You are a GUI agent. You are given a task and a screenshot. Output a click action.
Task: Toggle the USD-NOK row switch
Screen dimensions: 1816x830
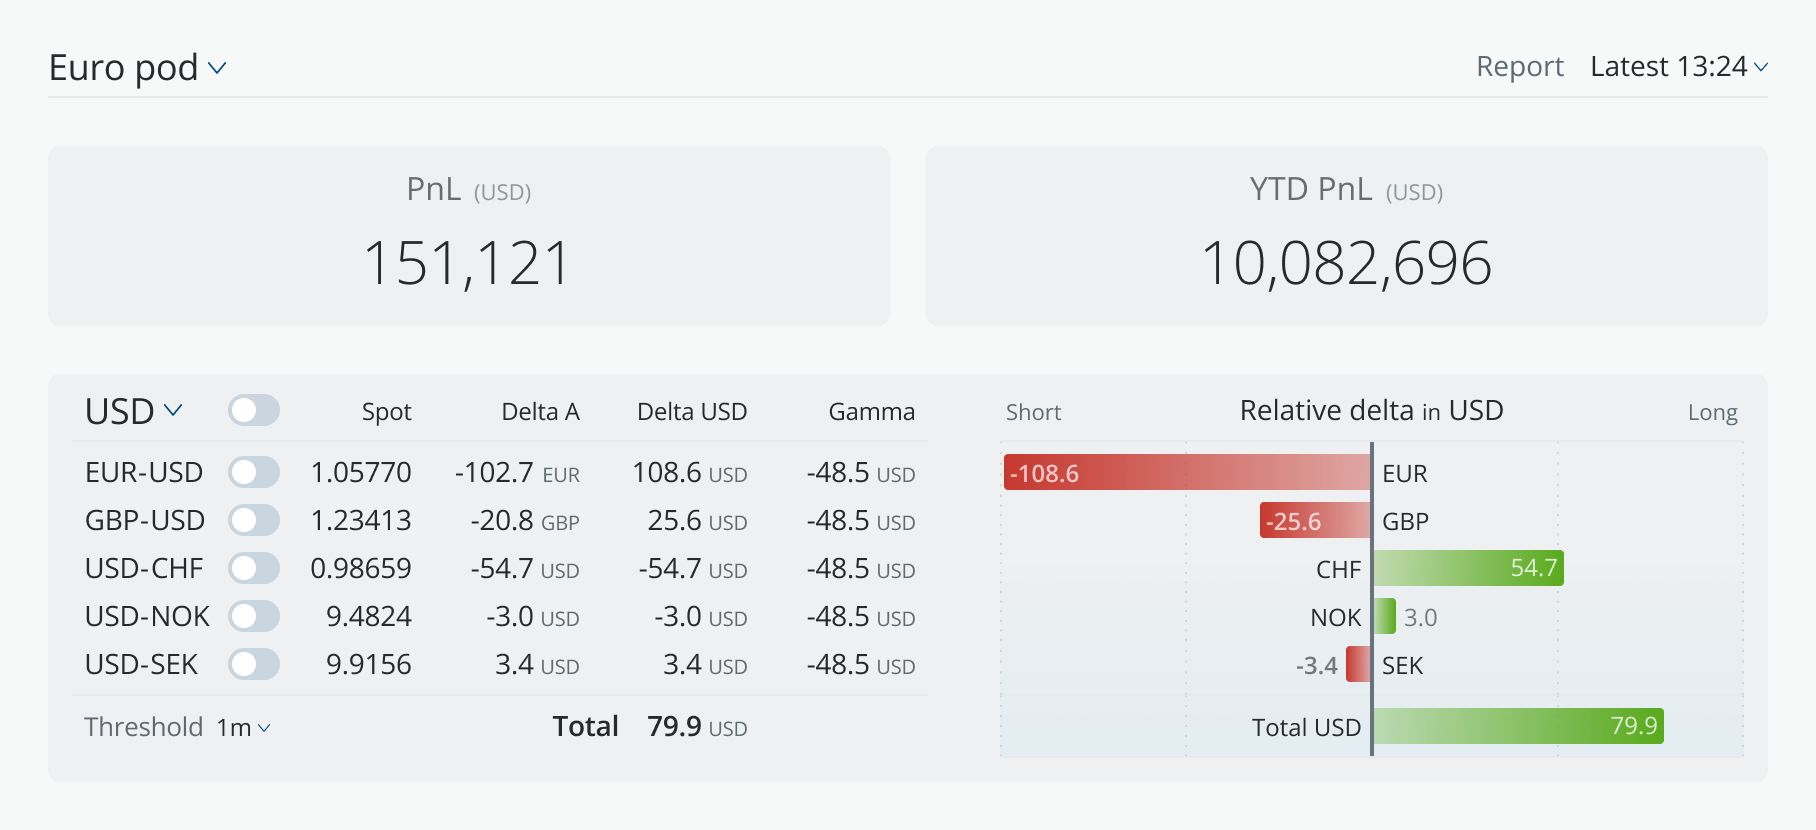tap(254, 616)
